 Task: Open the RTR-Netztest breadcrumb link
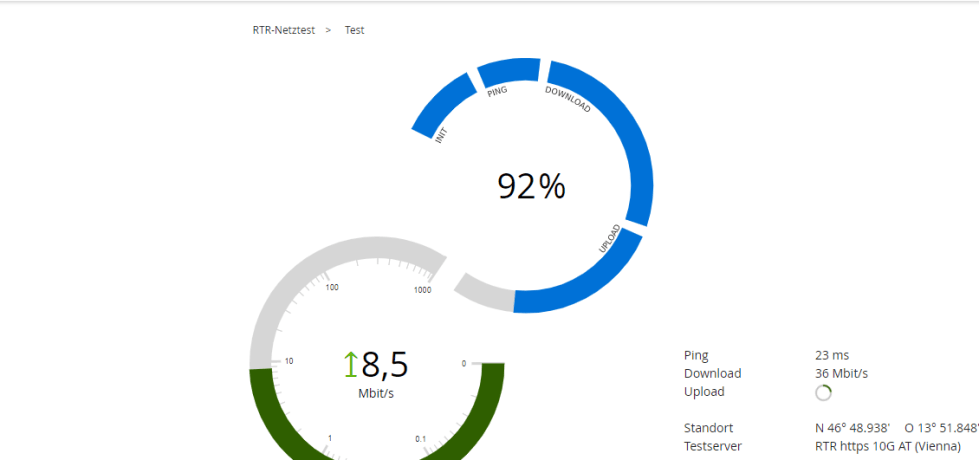click(x=283, y=30)
